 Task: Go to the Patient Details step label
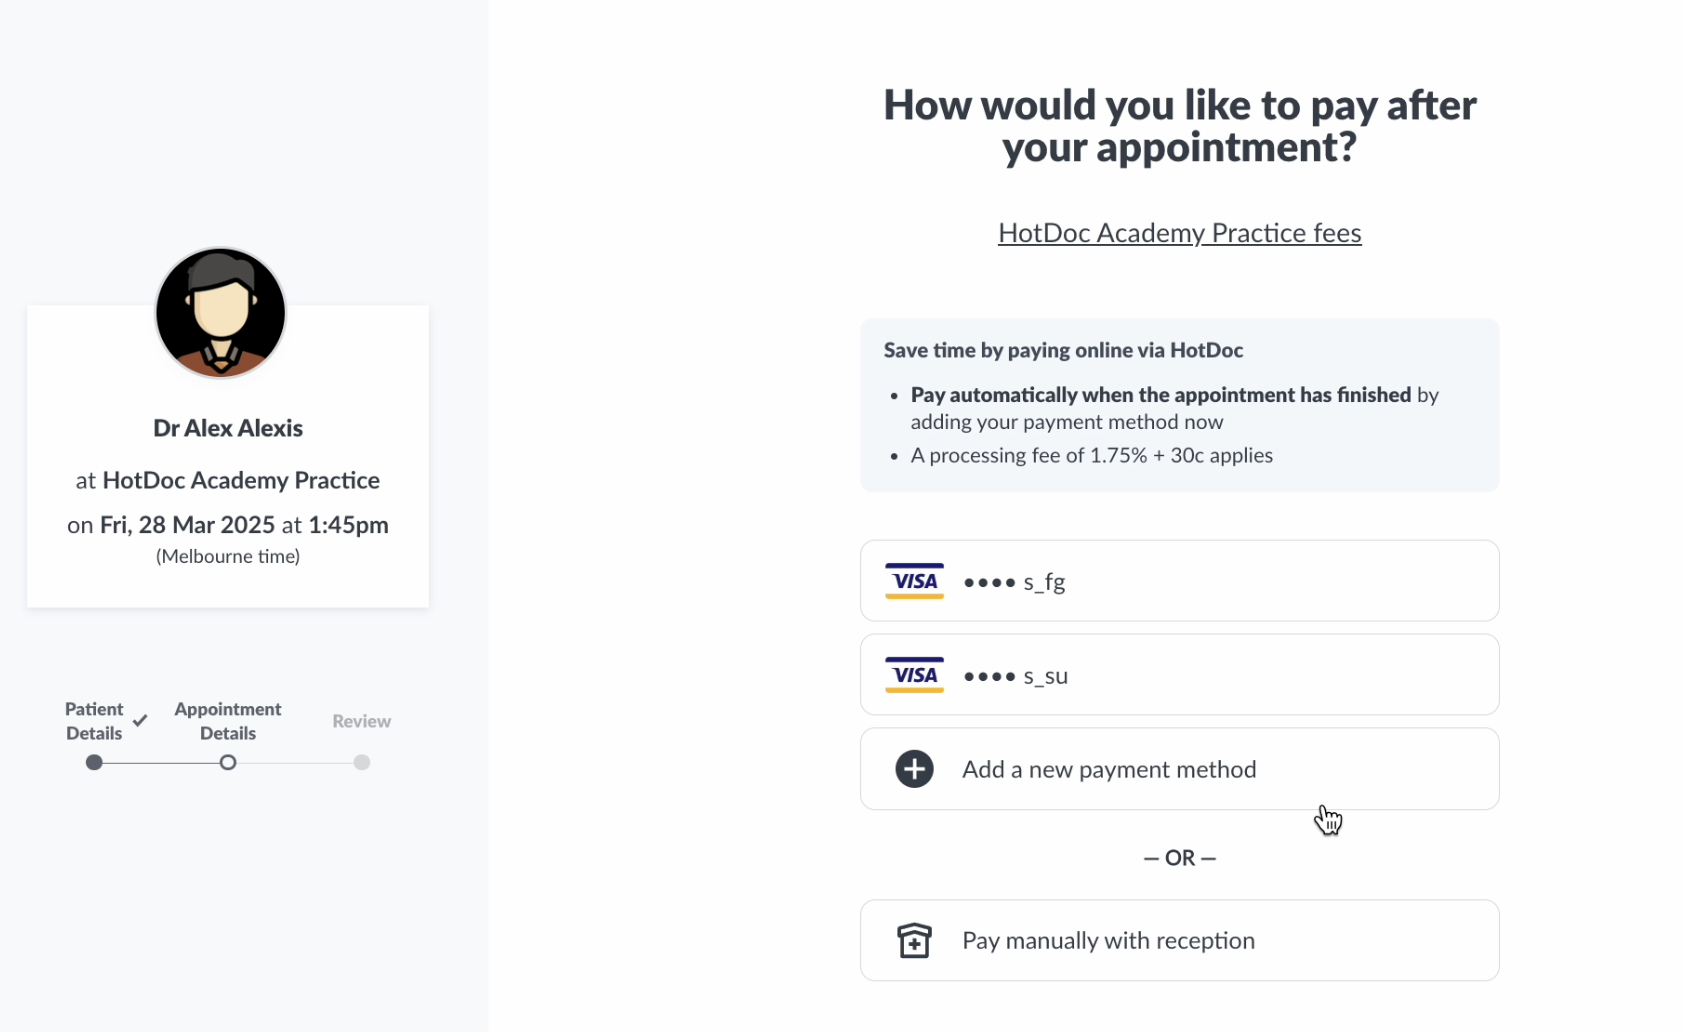click(x=94, y=721)
